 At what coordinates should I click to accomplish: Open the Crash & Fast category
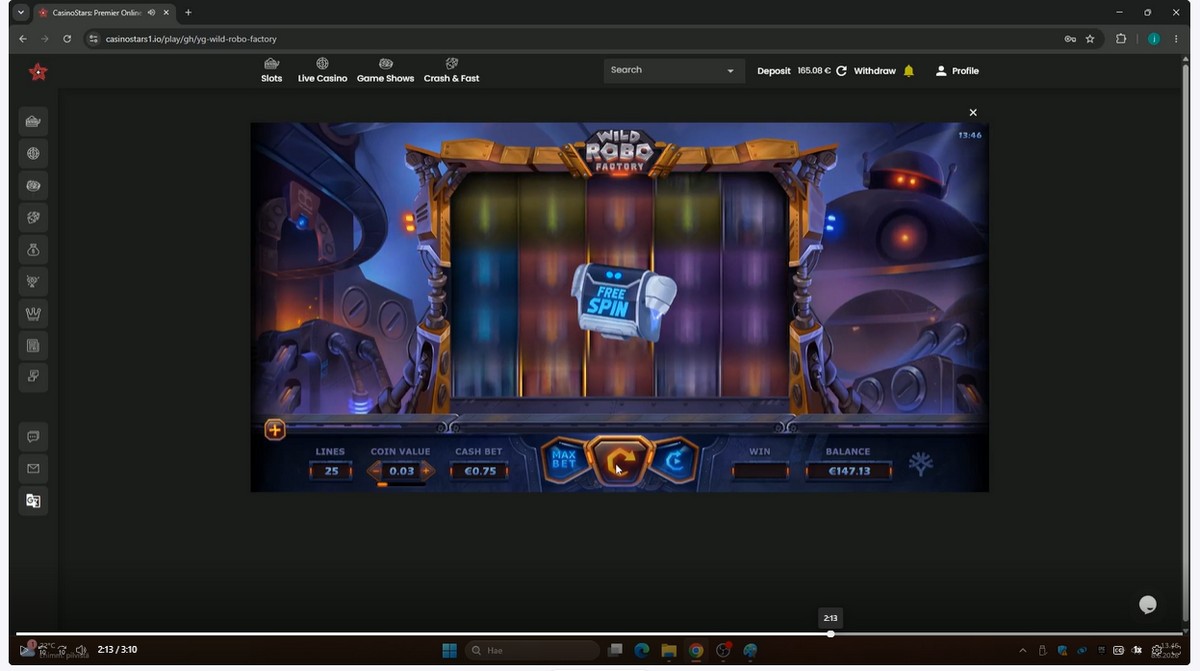[x=451, y=70]
